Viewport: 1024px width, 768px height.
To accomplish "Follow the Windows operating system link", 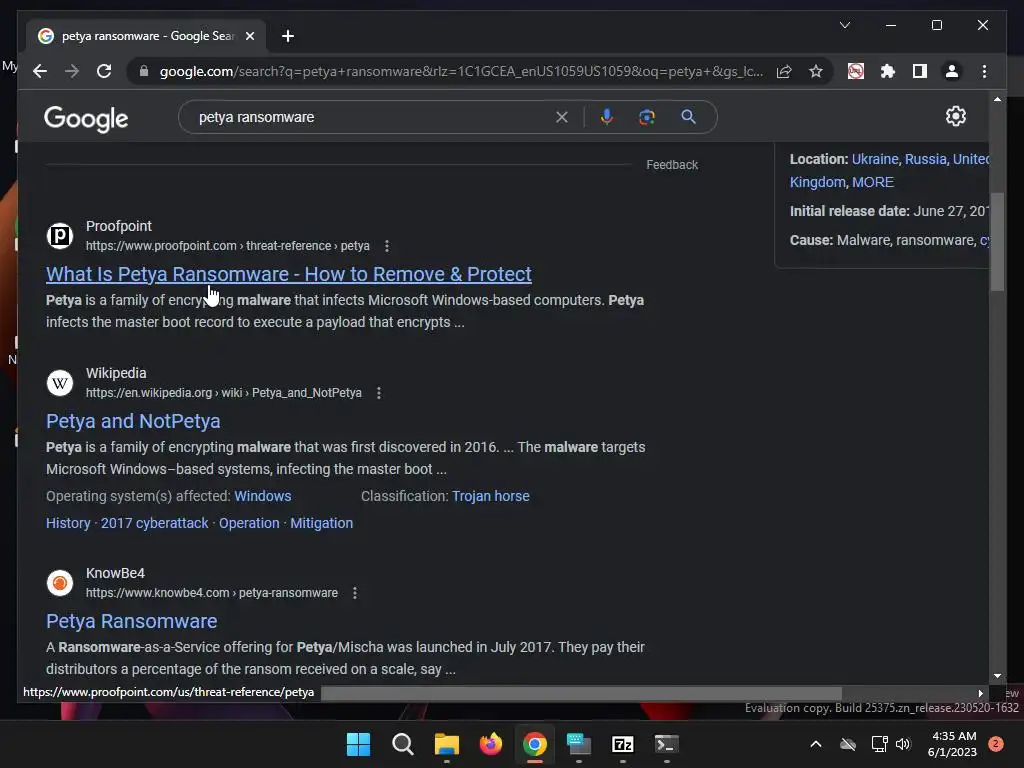I will pyautogui.click(x=263, y=496).
